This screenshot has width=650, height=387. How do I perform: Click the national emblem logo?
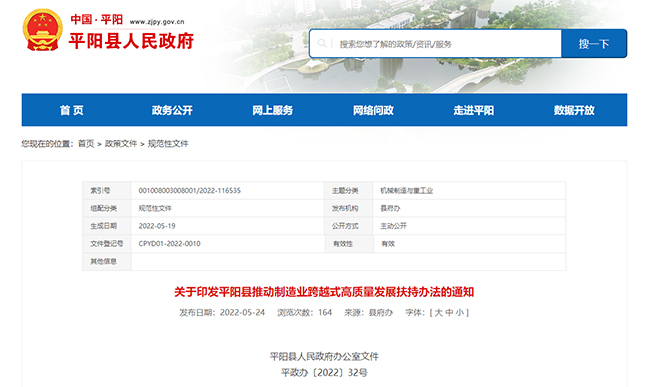click(x=42, y=30)
